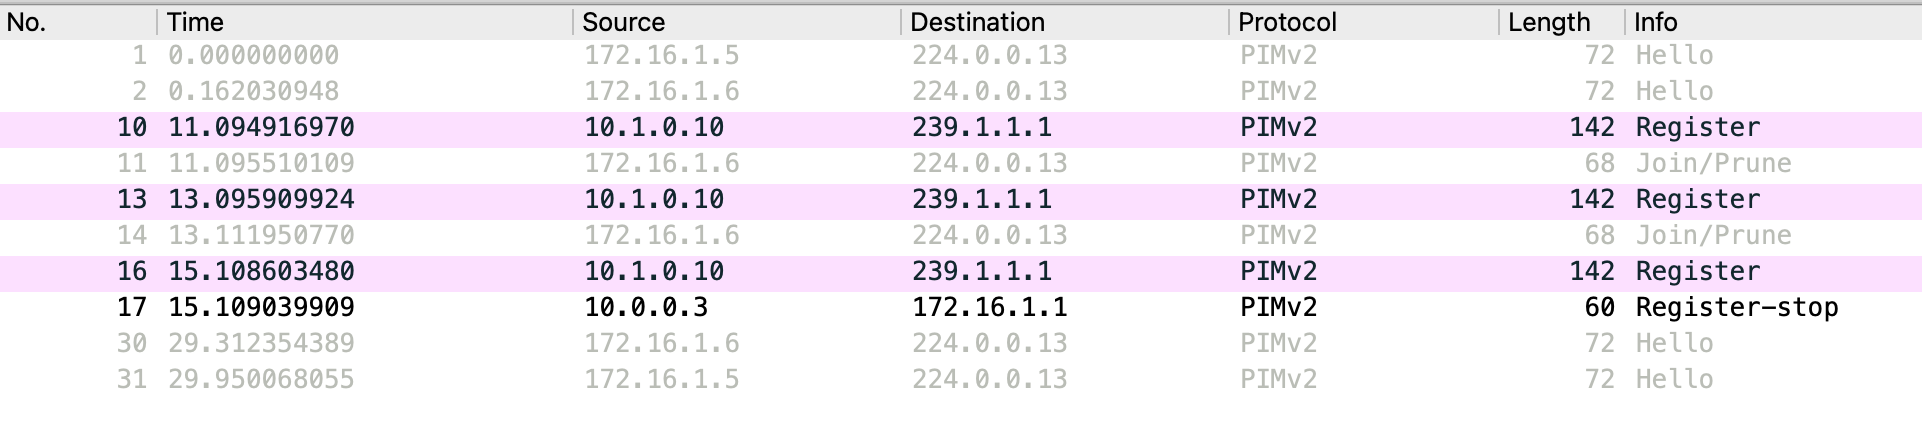Click timestamp 11.094916970
This screenshot has width=1922, height=422.
pos(261,127)
